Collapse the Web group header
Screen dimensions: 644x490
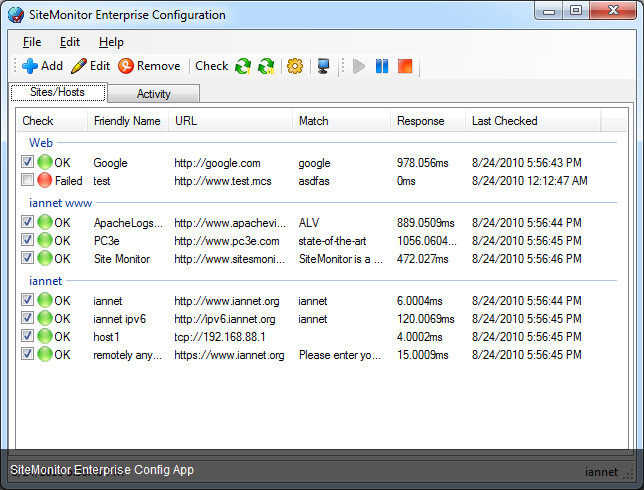[41, 143]
